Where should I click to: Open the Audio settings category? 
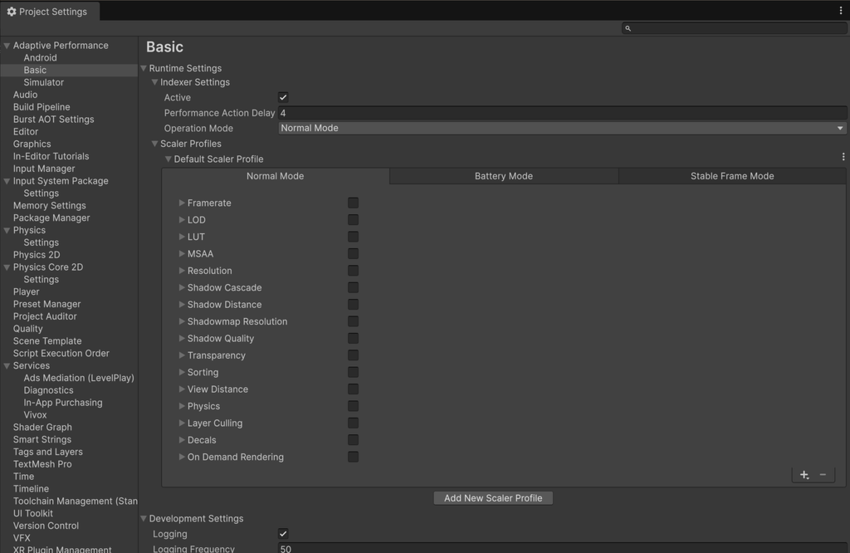tap(25, 95)
